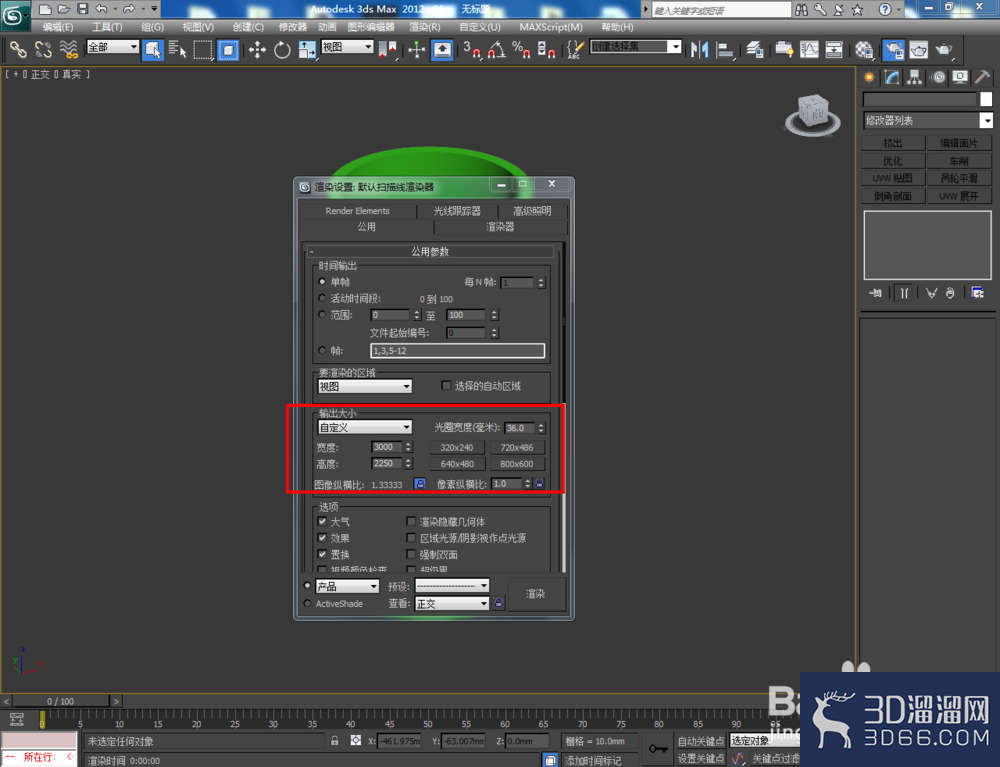Click the Mirror tool icon
This screenshot has width=1000, height=767.
tap(700, 50)
